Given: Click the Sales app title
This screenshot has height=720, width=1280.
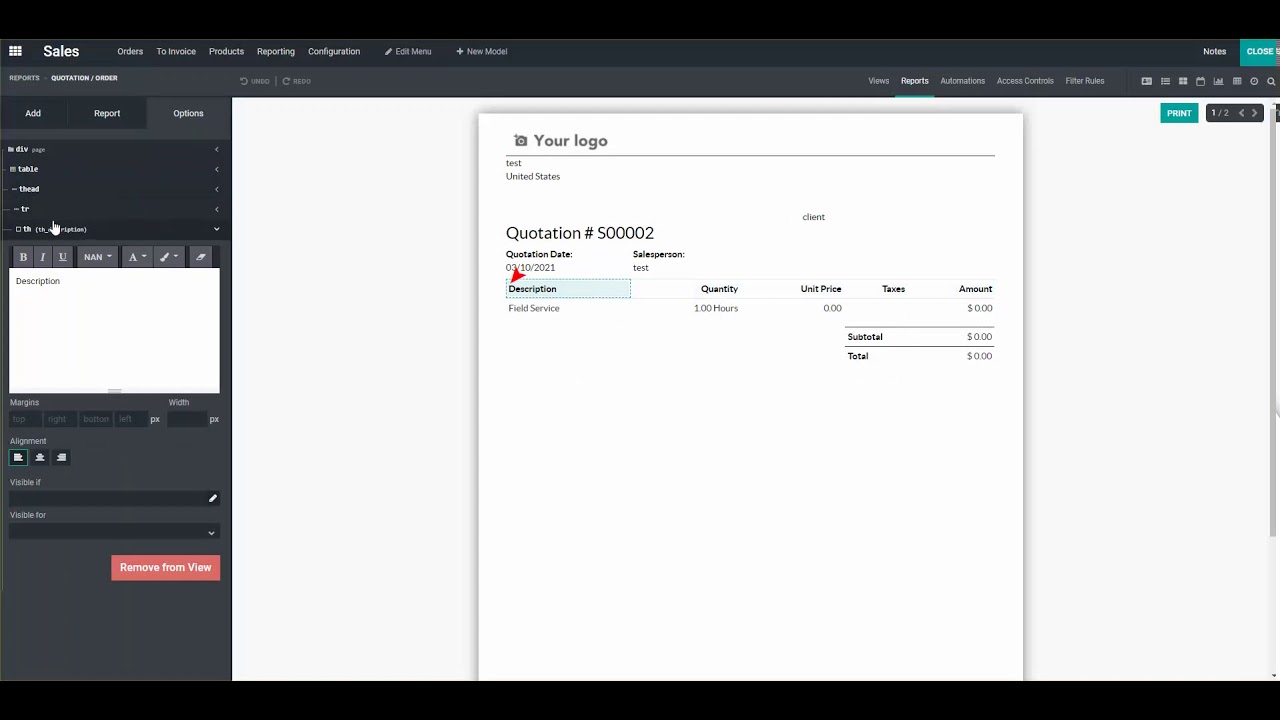Looking at the screenshot, I should click(x=61, y=51).
